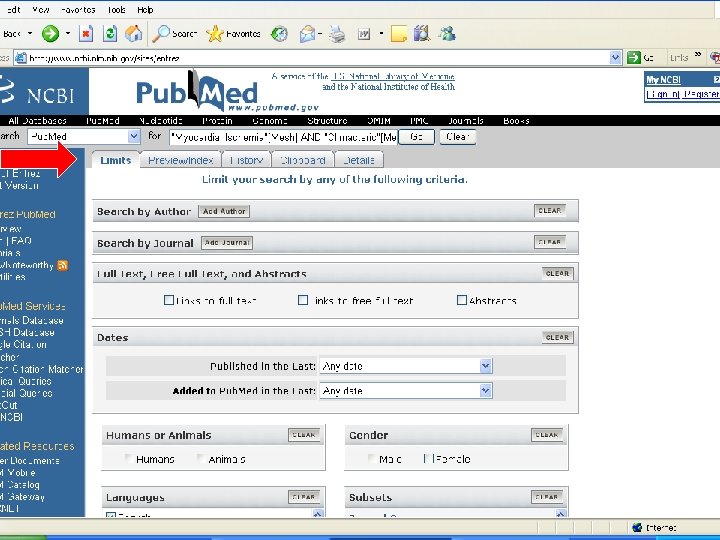Print the page using printer icon

pos(337,34)
